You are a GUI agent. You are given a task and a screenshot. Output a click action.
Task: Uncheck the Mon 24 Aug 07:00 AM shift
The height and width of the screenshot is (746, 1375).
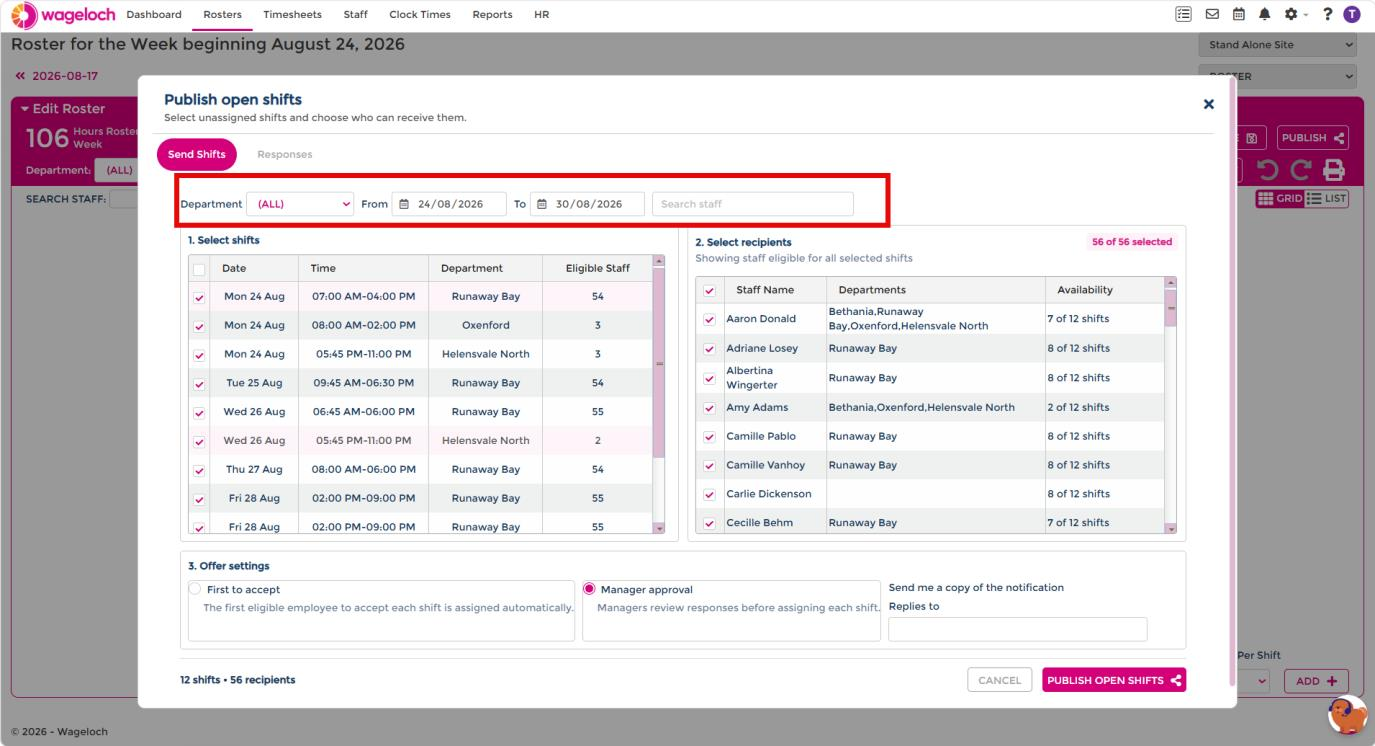(x=199, y=297)
